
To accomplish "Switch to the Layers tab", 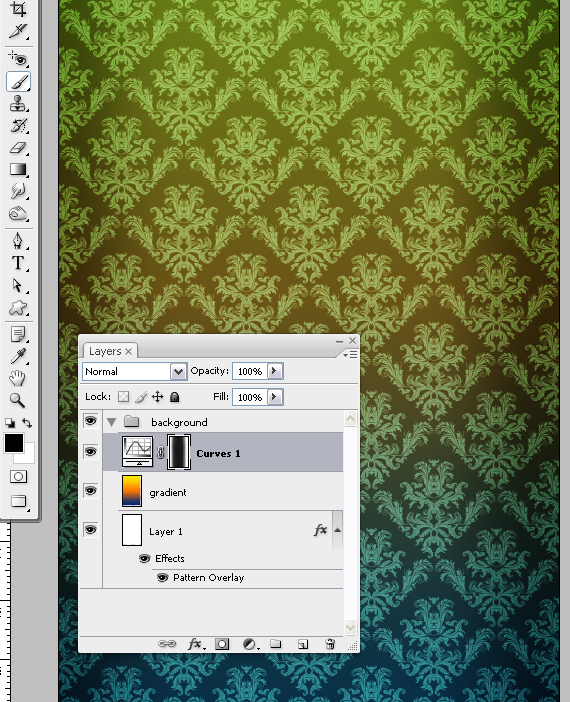I will pos(105,351).
